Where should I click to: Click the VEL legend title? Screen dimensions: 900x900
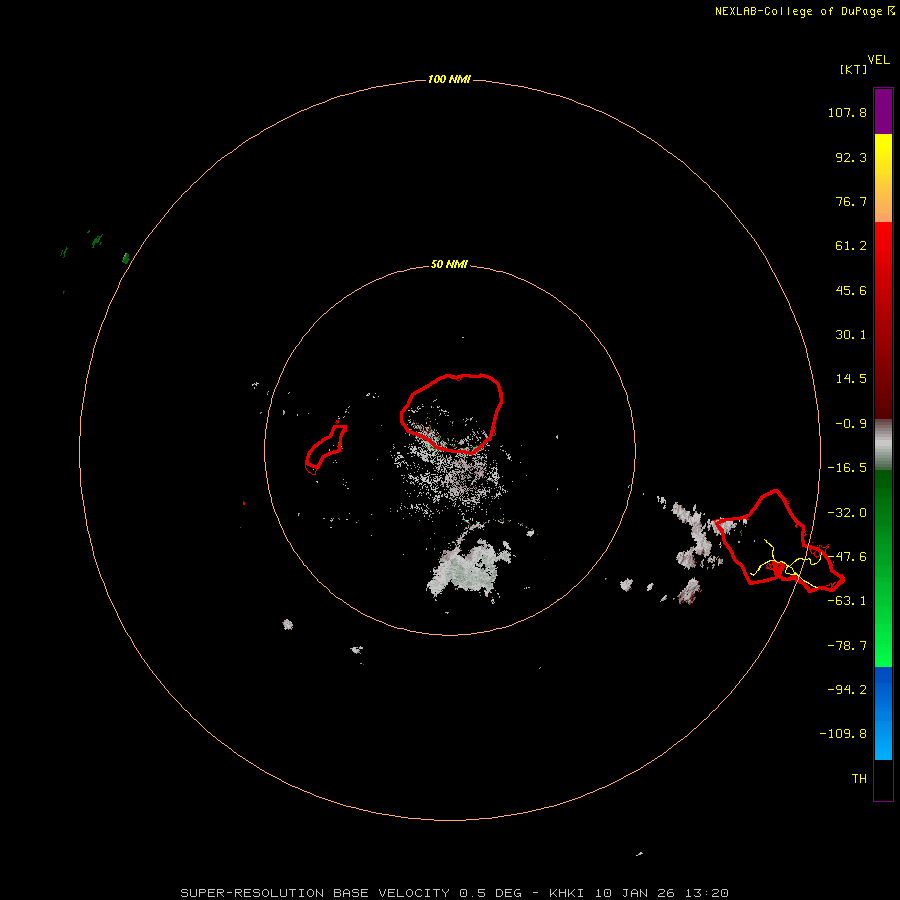coord(878,60)
